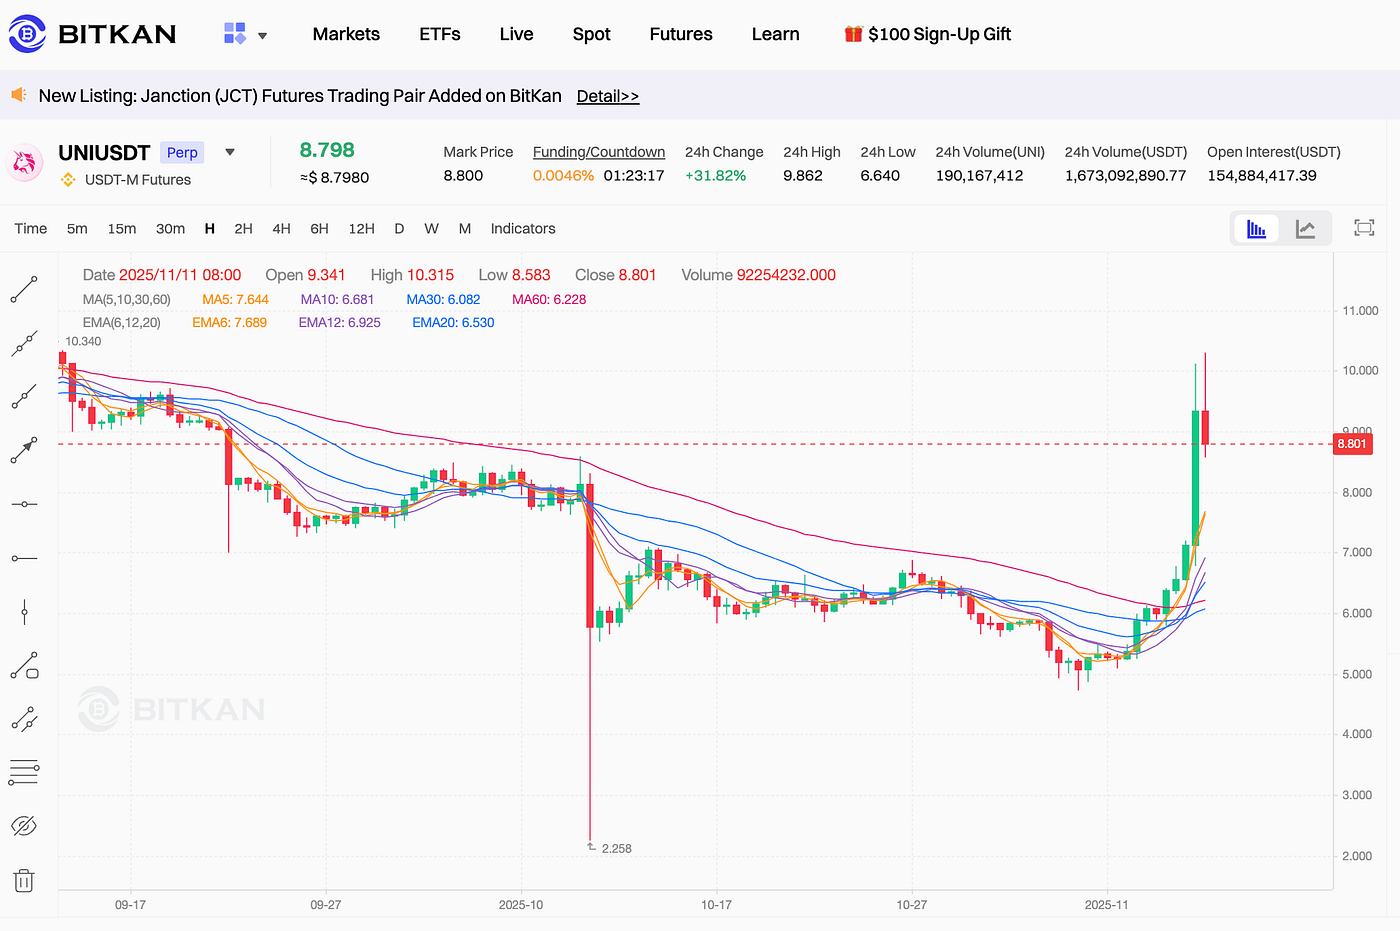Open the Indicators panel
The width and height of the screenshot is (1400, 931).
(x=523, y=229)
